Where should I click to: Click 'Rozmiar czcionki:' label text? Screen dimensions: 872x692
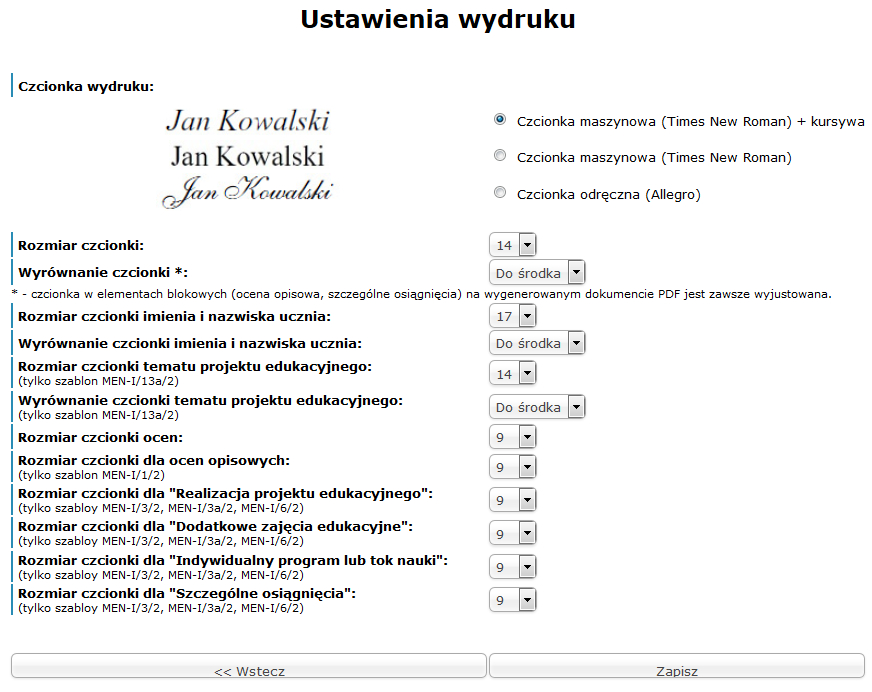pyautogui.click(x=81, y=245)
